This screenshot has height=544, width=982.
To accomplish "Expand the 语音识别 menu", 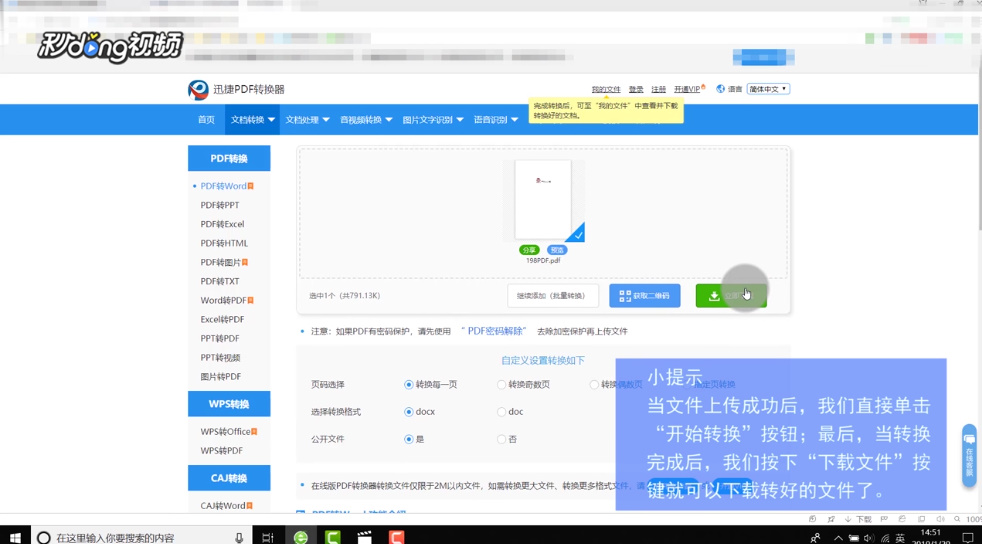I will coord(495,120).
